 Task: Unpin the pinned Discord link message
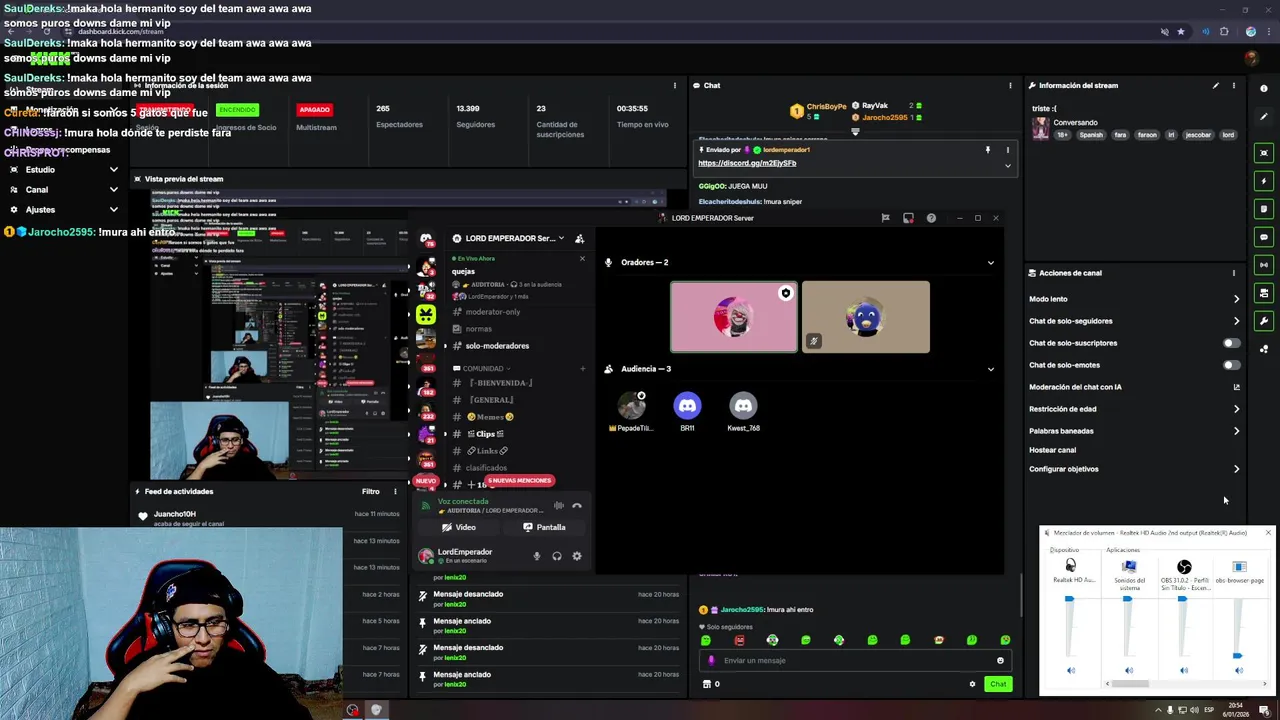[x=988, y=150]
